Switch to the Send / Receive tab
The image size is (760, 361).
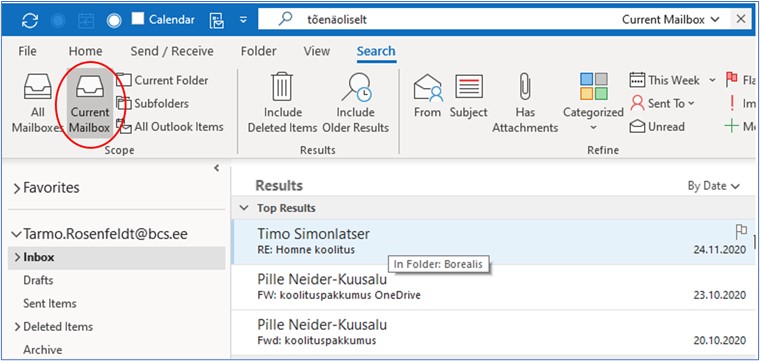tap(172, 51)
